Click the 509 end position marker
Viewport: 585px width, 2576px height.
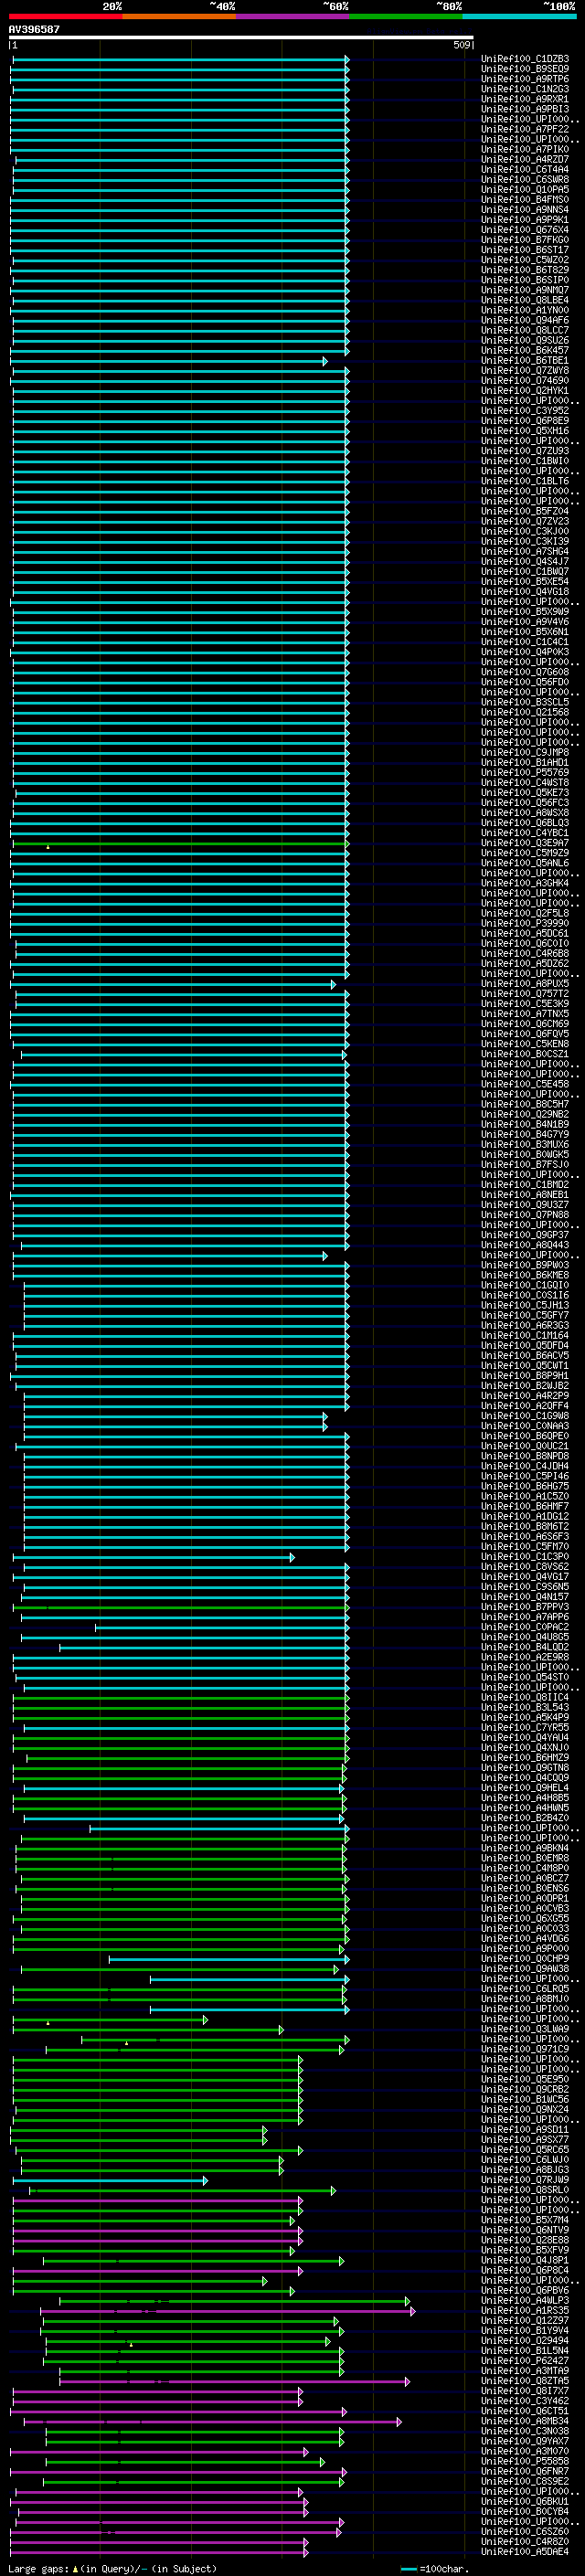coord(462,45)
